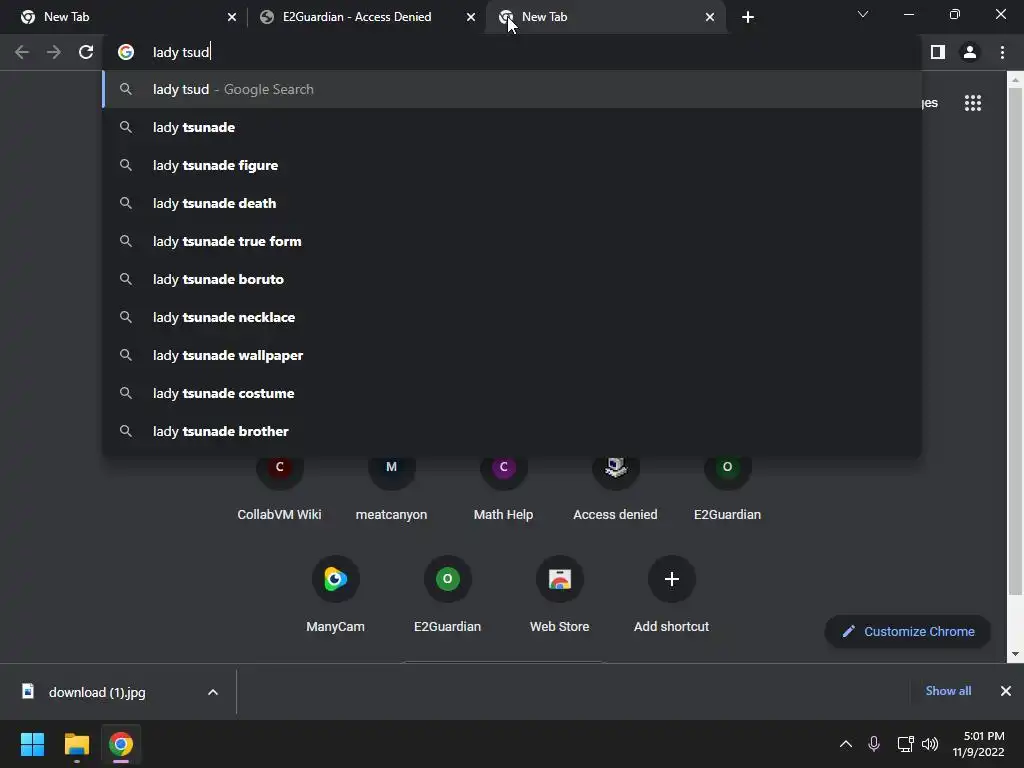
Task: Open E2Guardian shortcut beside ManyCam
Action: 447,594
